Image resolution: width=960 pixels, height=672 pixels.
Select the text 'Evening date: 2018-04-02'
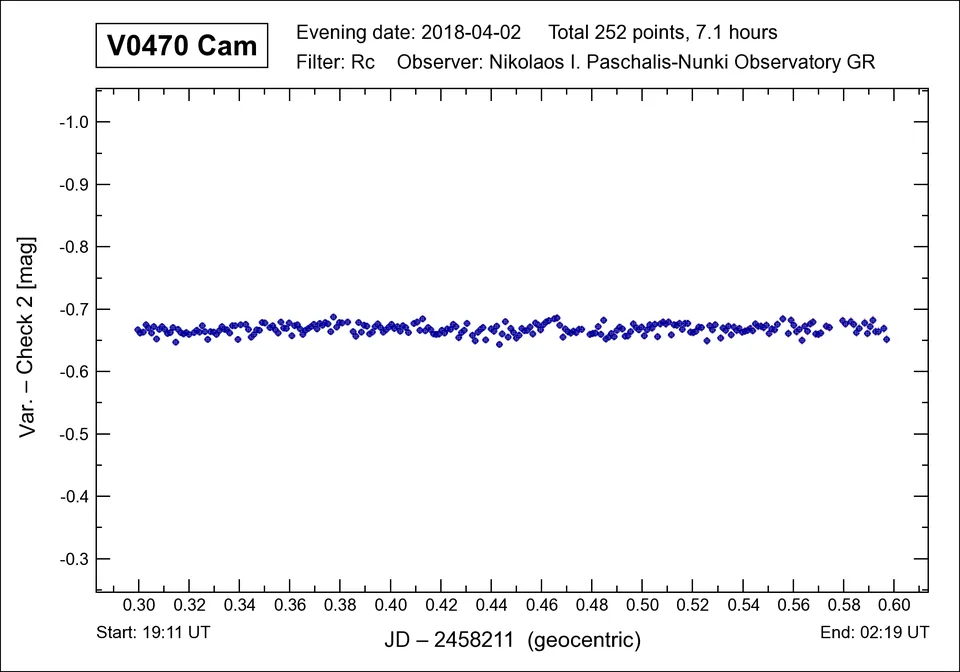(408, 32)
